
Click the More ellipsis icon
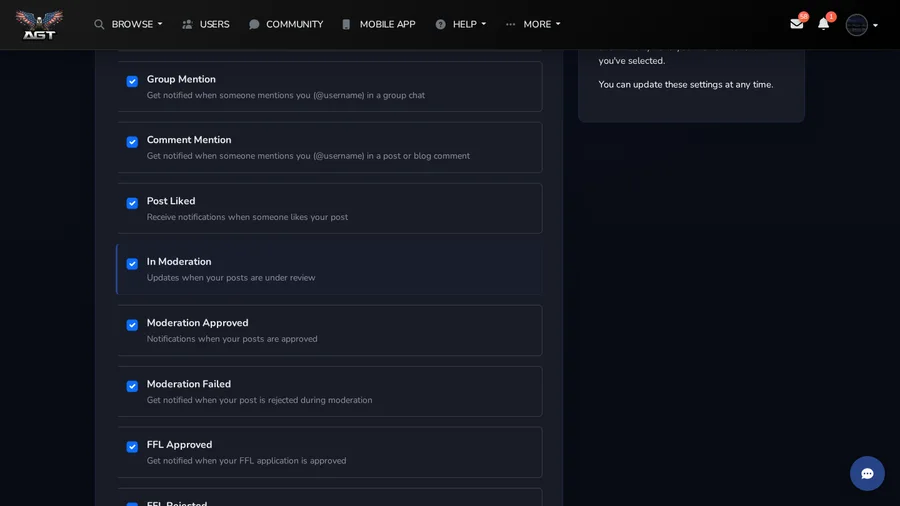click(510, 25)
